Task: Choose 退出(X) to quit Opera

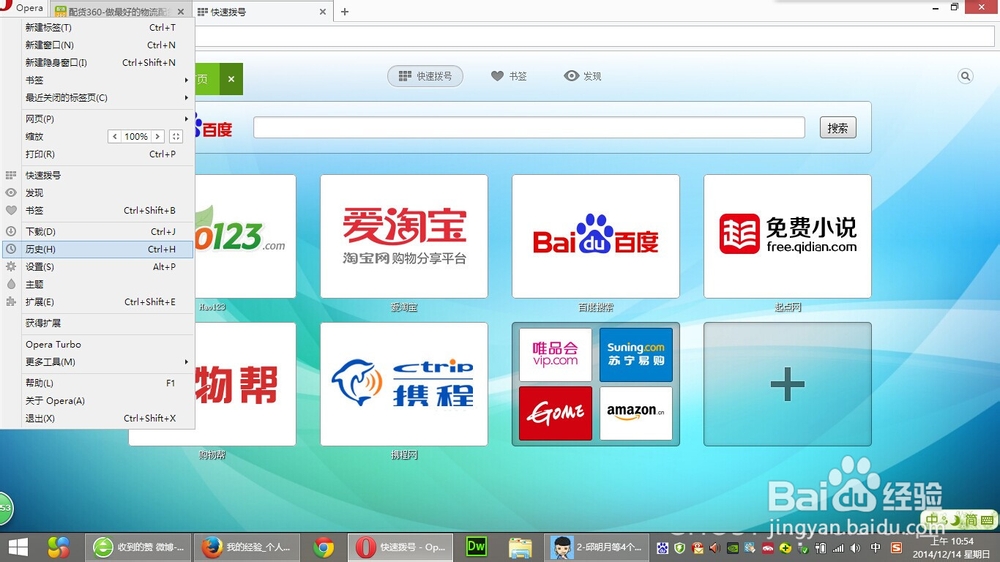Action: pyautogui.click(x=98, y=418)
